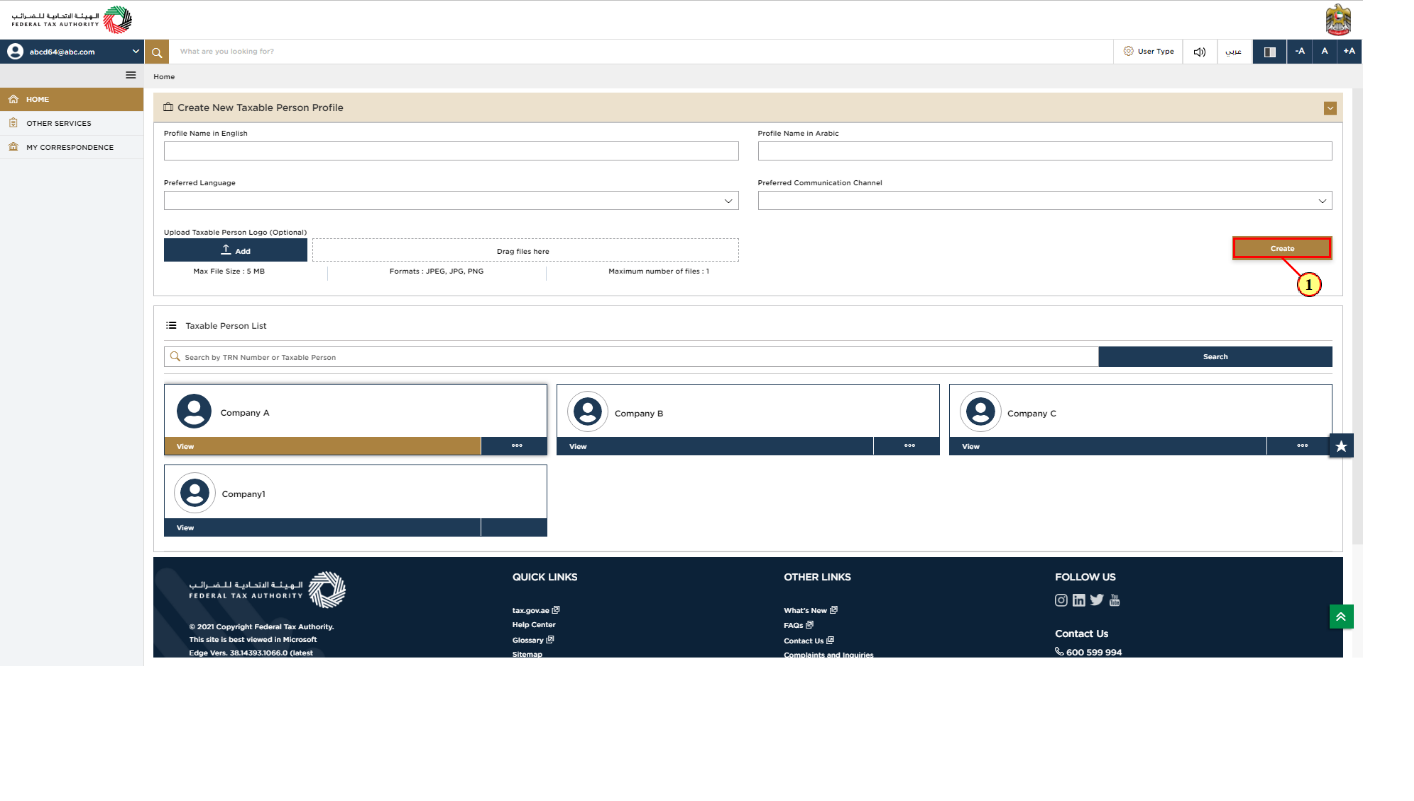Open the account dropdown abcd64@abc.com
Viewport: 1414px width, 801px height.
click(x=72, y=51)
